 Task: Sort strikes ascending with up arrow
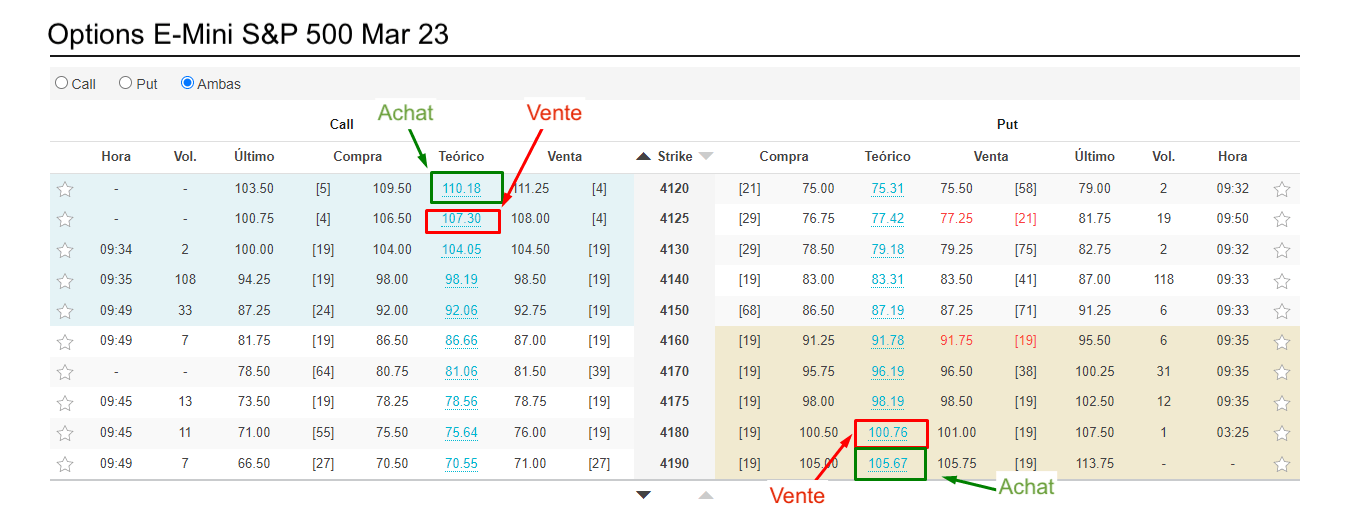click(x=643, y=156)
